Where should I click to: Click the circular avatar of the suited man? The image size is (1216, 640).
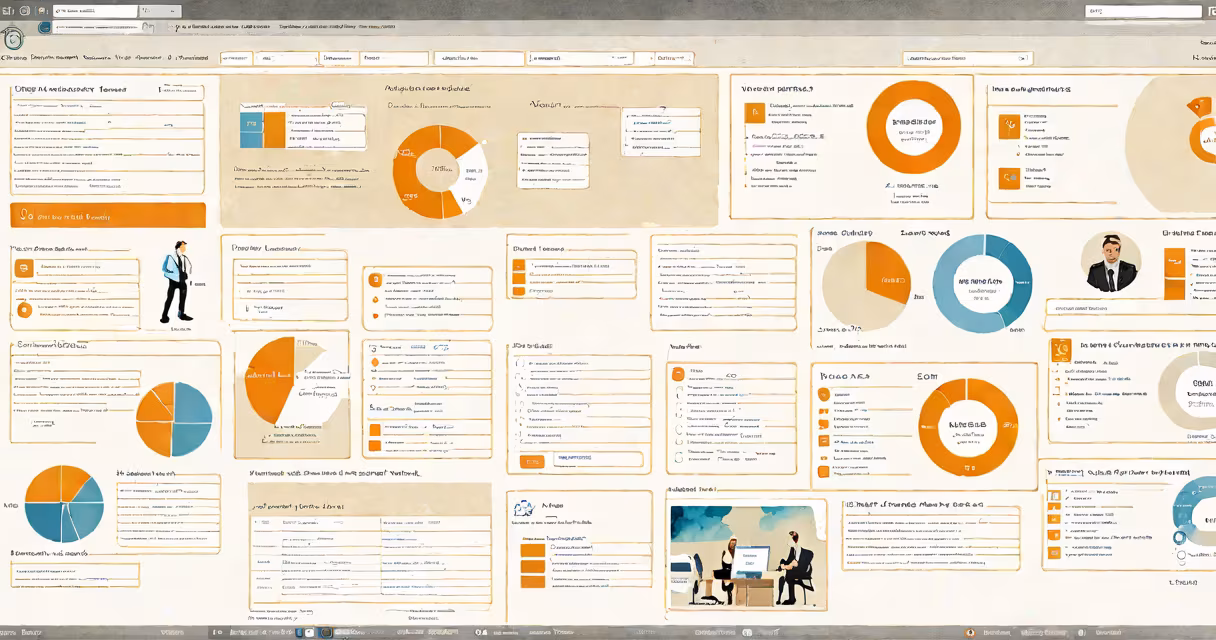coord(1111,262)
